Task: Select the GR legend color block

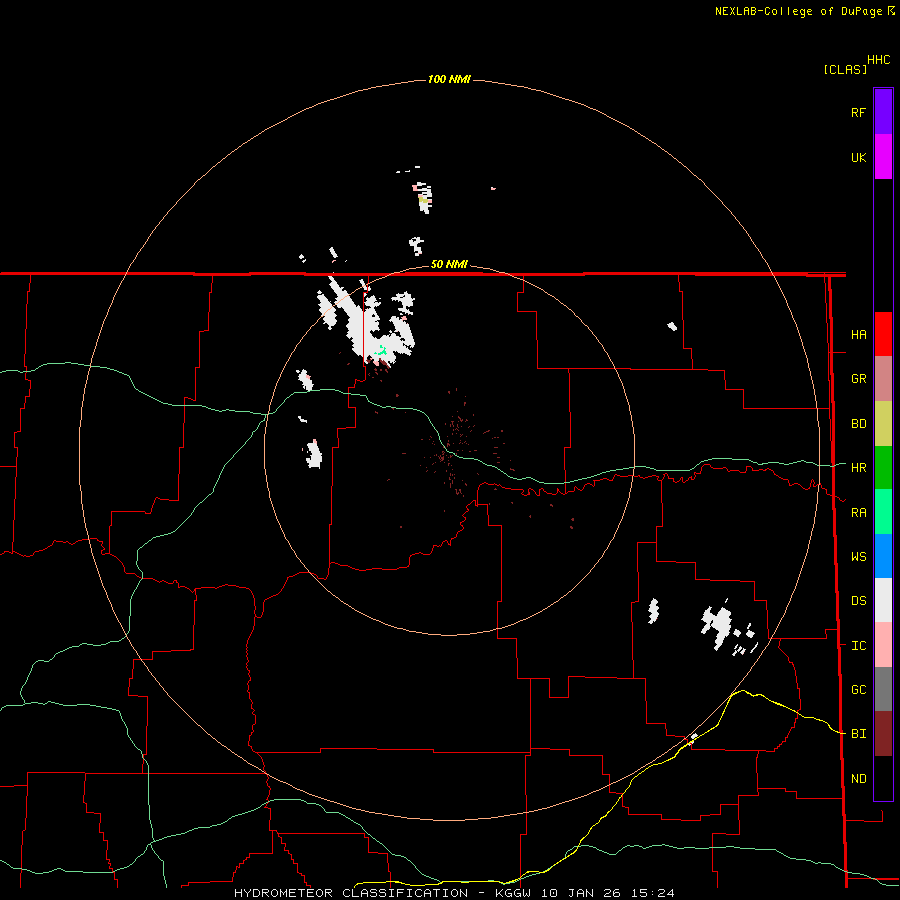Action: [883, 379]
